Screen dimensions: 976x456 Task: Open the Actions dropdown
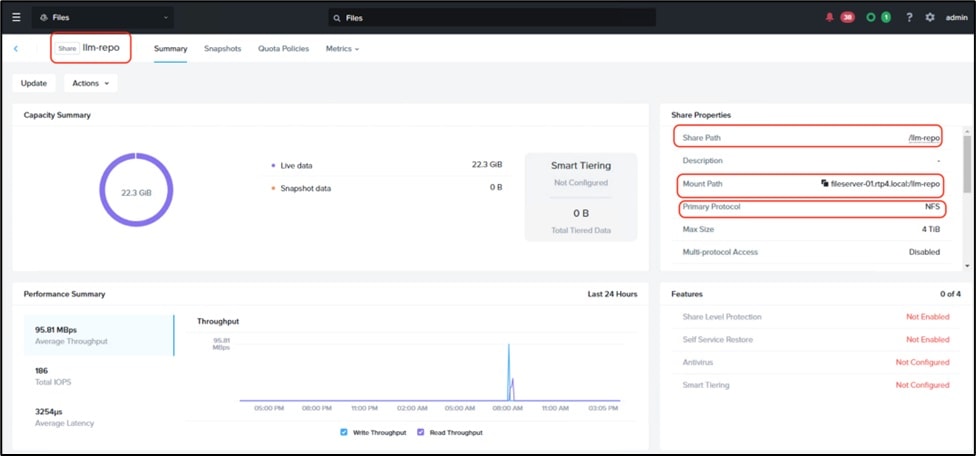coord(91,83)
